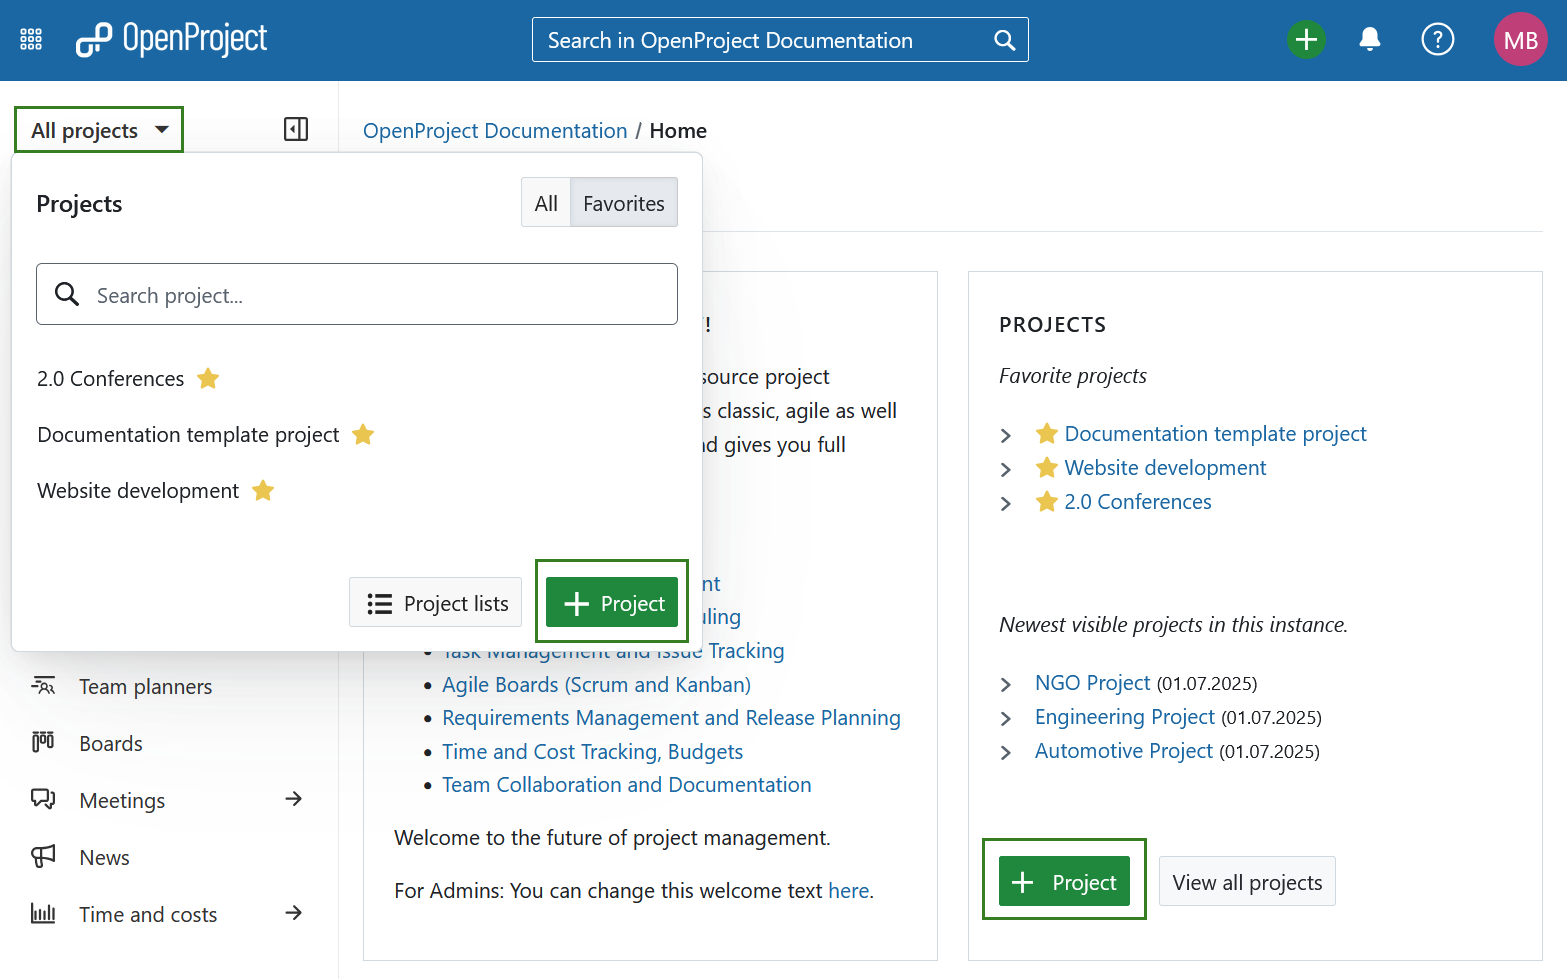Expand the Meetings submenu arrow
The height and width of the screenshot is (979, 1567).
[293, 799]
